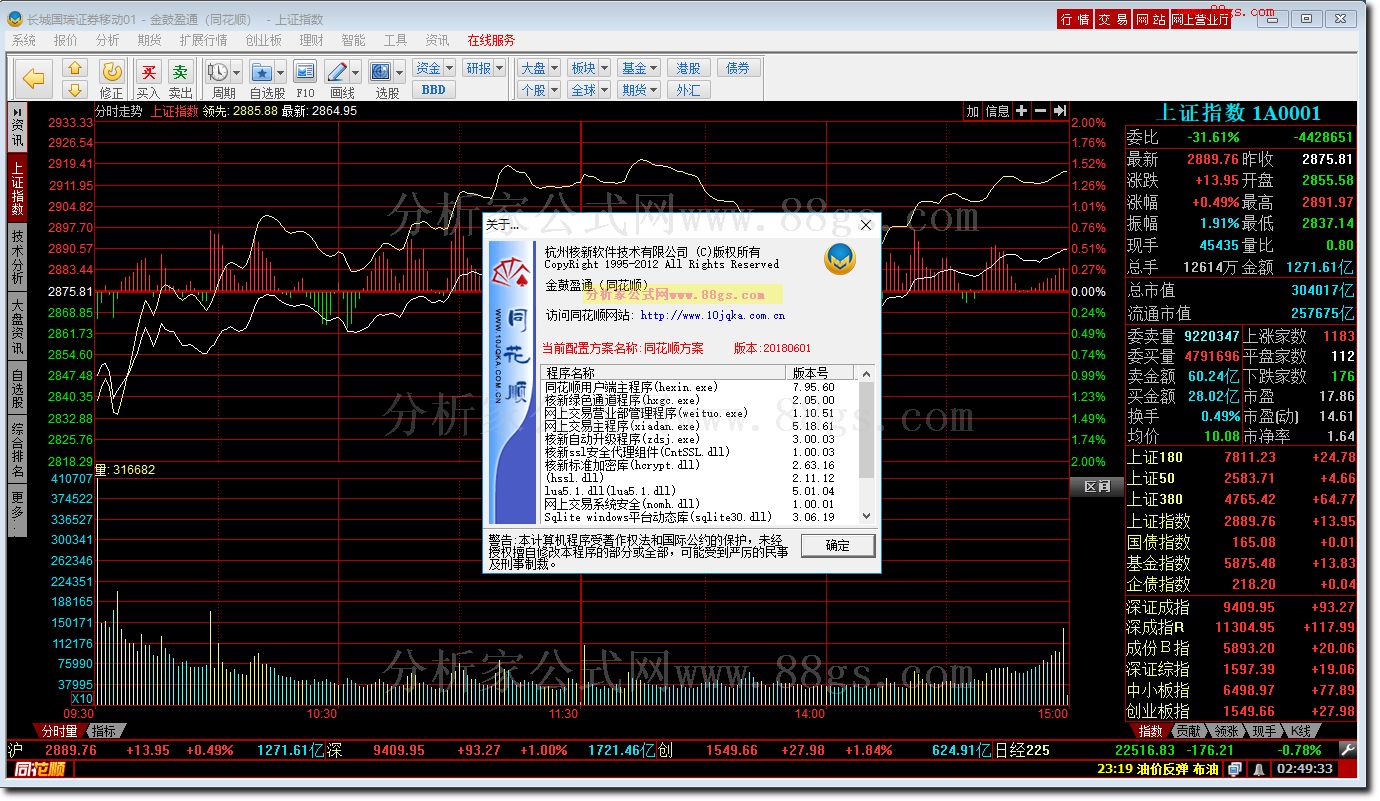Click the minus zoom icon above chart
The image size is (1380, 801).
1041,111
